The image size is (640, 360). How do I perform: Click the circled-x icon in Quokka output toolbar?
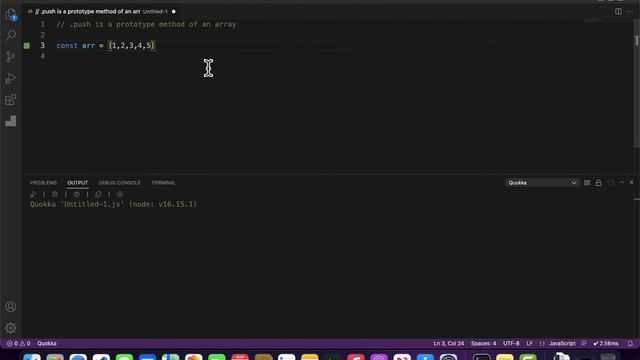[x=120, y=194]
